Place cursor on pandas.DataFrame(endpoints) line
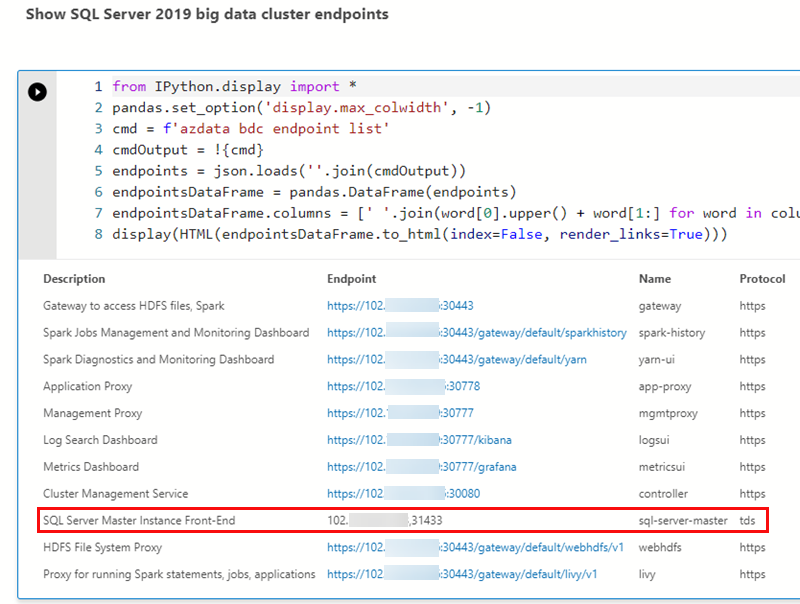 coord(314,192)
